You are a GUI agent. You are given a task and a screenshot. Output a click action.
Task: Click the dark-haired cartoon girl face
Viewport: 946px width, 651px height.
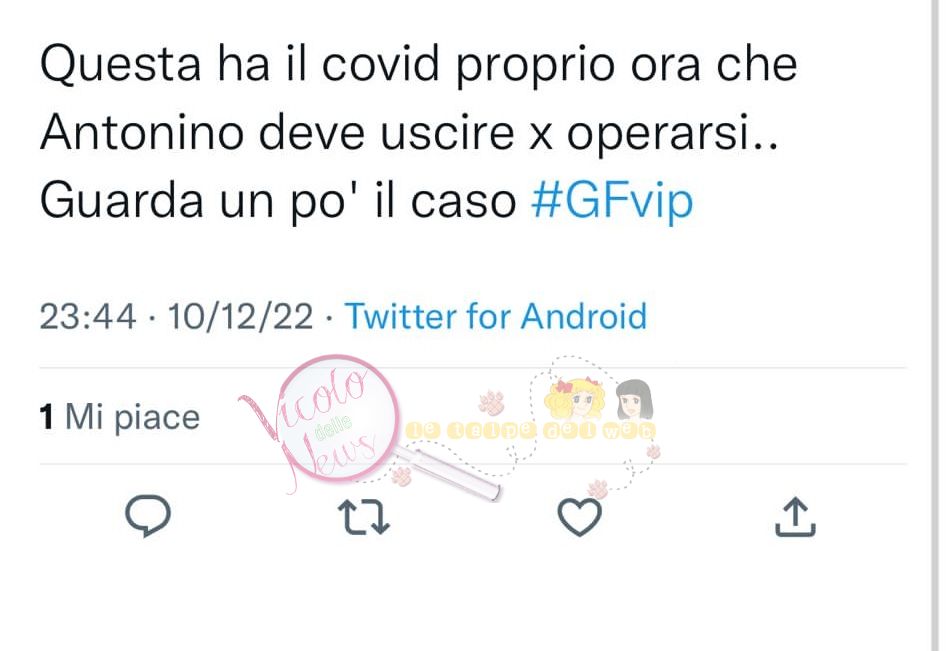(633, 399)
